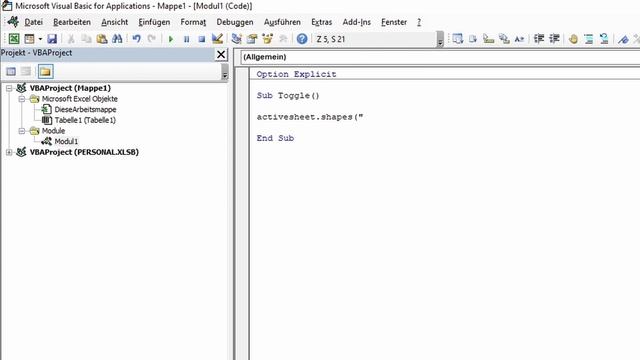
Task: Click the Break (pause) icon
Action: (x=187, y=39)
